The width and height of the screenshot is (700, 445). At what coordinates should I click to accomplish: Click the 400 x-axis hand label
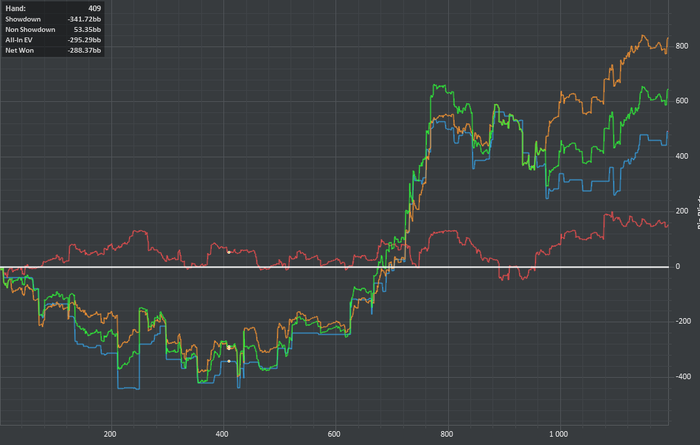(222, 434)
